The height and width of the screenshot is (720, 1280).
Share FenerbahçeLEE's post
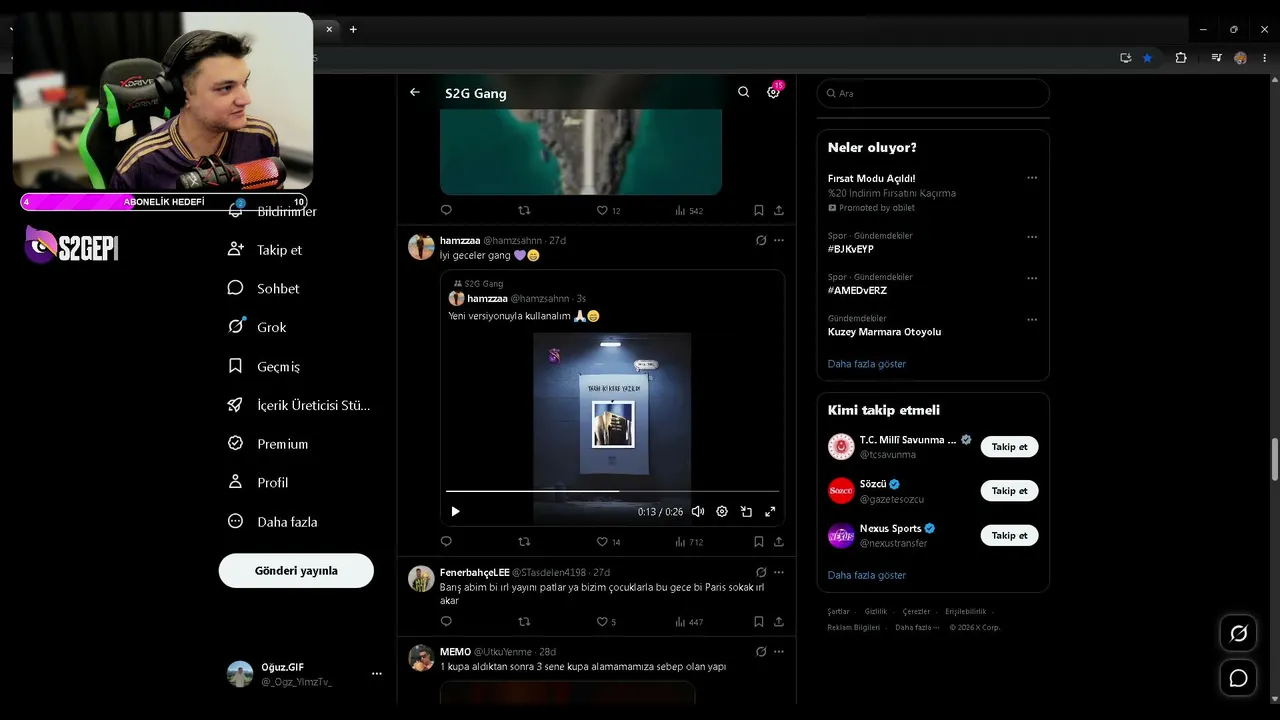pos(778,622)
